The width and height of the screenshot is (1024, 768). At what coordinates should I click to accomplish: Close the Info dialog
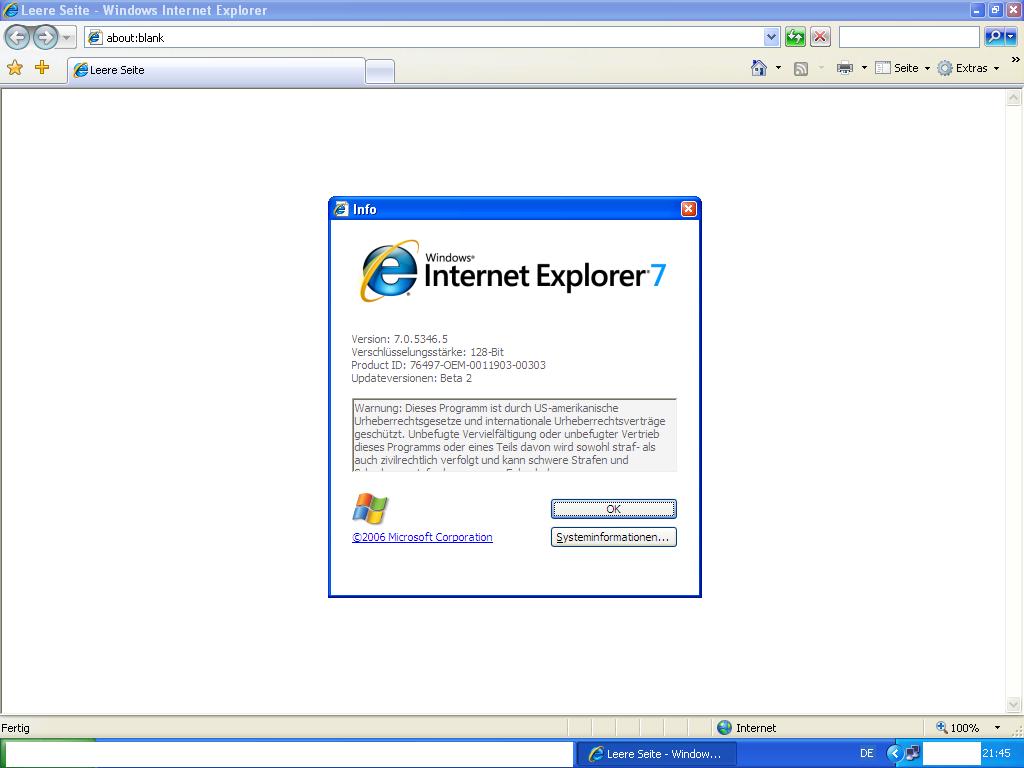point(688,209)
